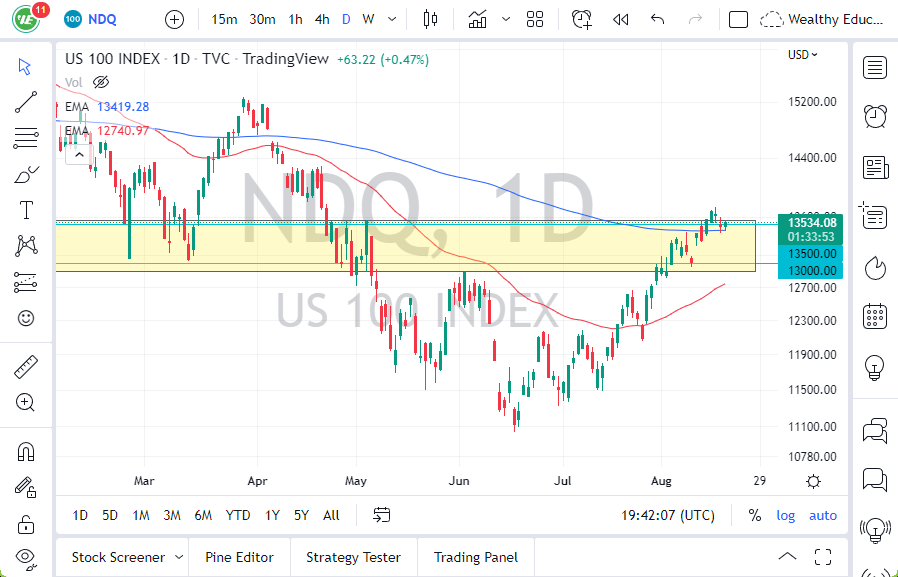Screen dimensions: 898x577
Task: Select the text annotation tool
Action: coord(26,210)
